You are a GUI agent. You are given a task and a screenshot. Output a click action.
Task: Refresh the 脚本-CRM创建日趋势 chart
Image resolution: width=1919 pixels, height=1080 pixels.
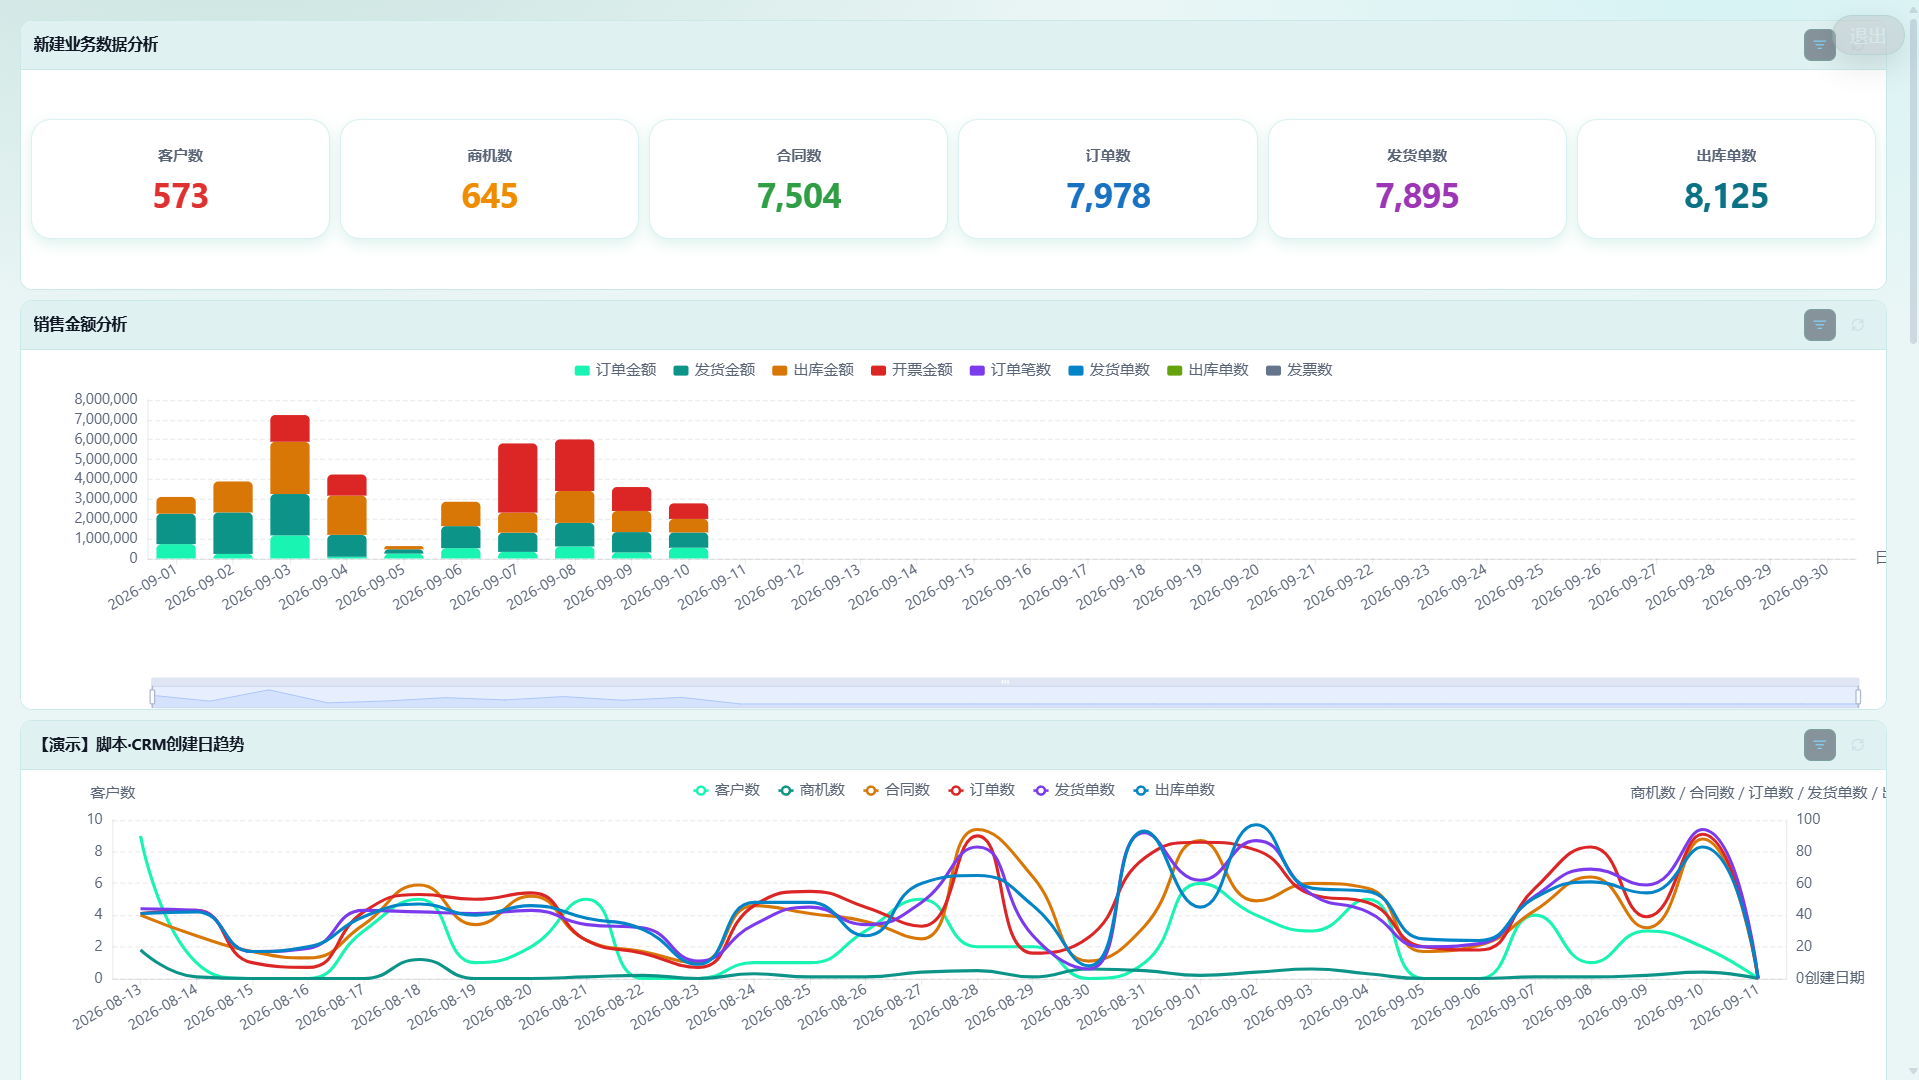click(x=1857, y=745)
